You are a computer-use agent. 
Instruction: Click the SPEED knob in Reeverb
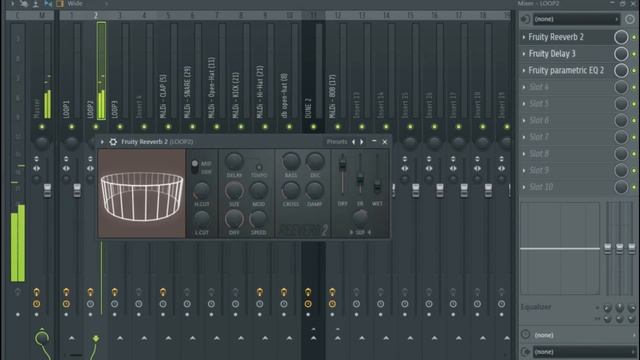point(258,219)
